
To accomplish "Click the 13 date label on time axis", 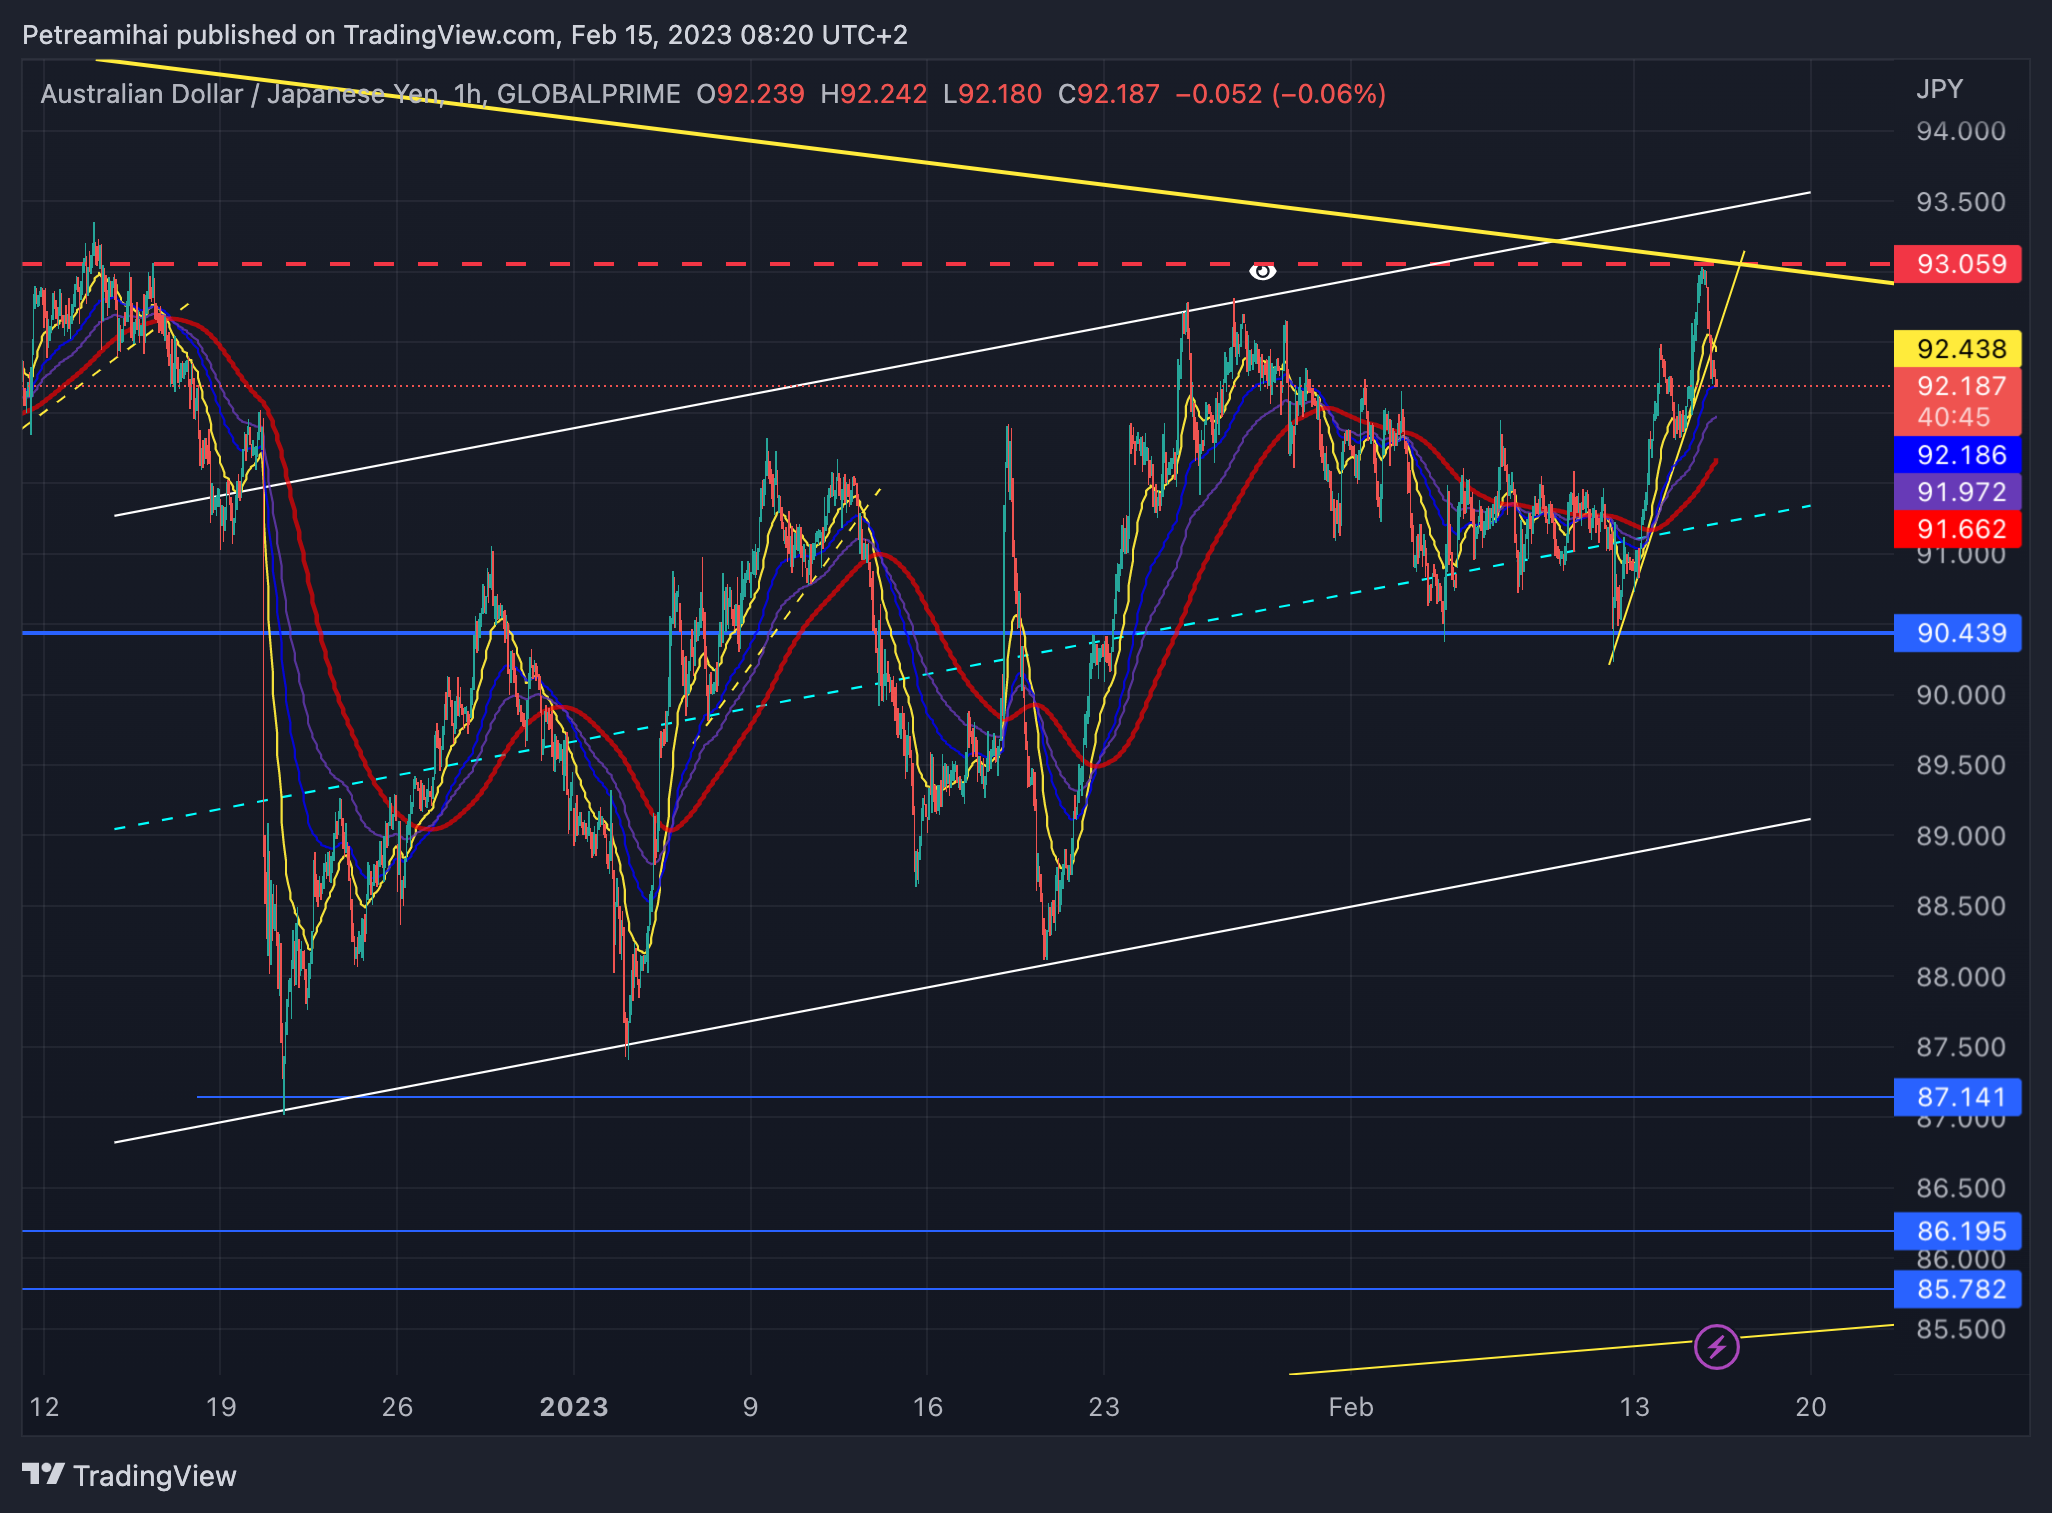I will pos(1634,1407).
